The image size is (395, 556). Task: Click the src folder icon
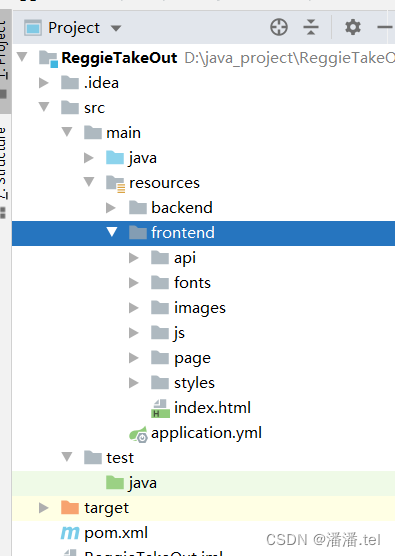[x=70, y=107]
